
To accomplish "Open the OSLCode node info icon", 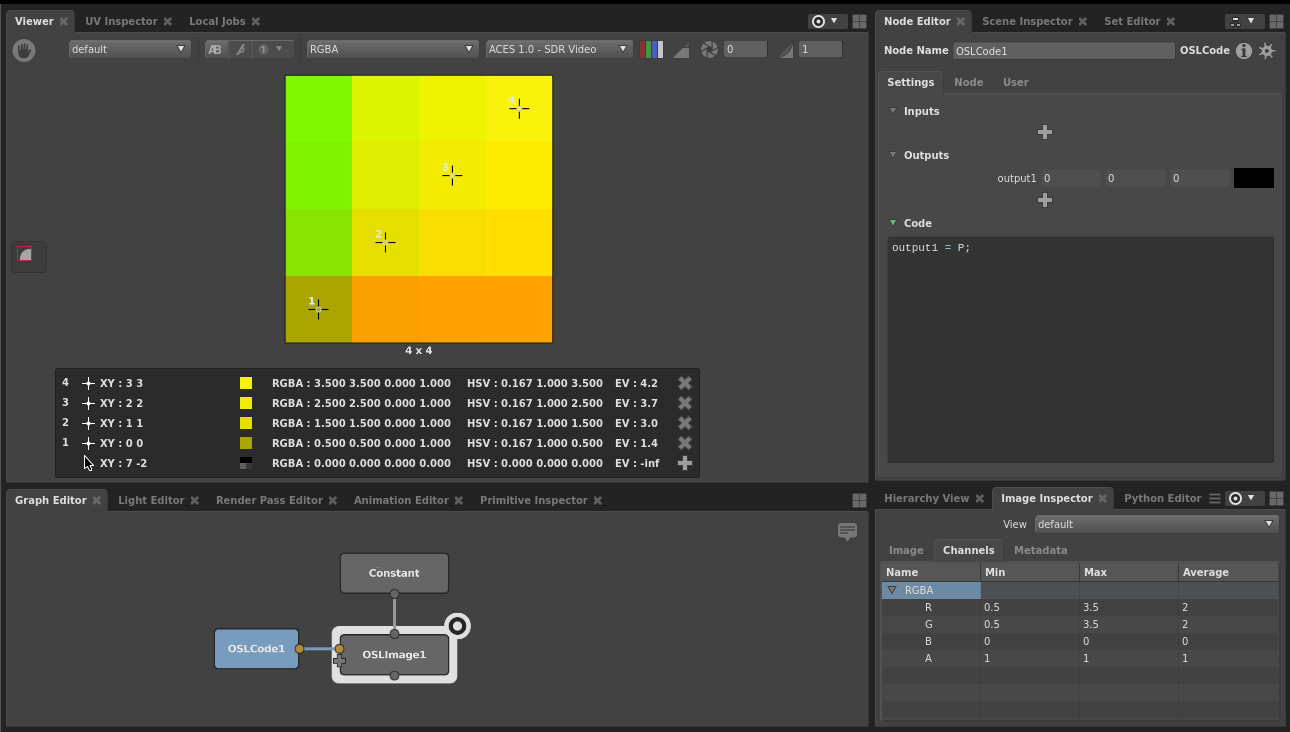I will point(1244,50).
